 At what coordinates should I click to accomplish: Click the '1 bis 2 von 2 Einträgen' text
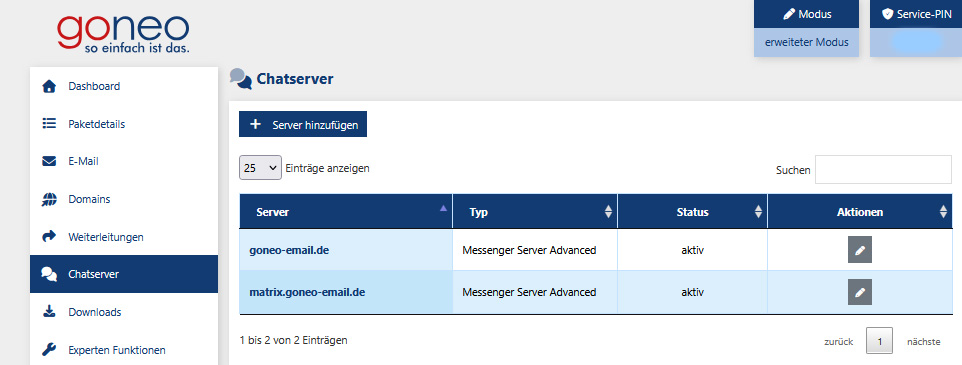pos(293,339)
